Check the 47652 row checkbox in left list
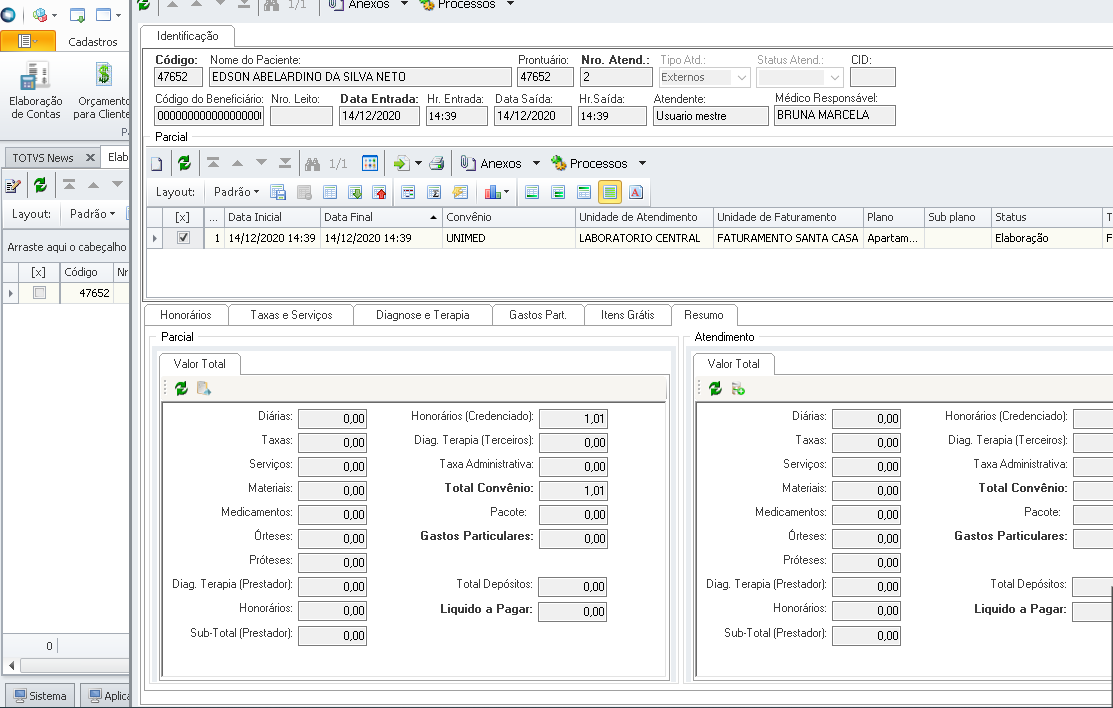The height and width of the screenshot is (708, 1113). 39,293
